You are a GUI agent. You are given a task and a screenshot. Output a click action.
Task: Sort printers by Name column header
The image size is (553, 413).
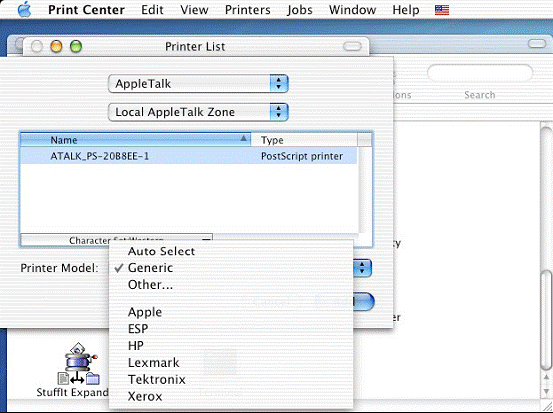tap(135, 140)
